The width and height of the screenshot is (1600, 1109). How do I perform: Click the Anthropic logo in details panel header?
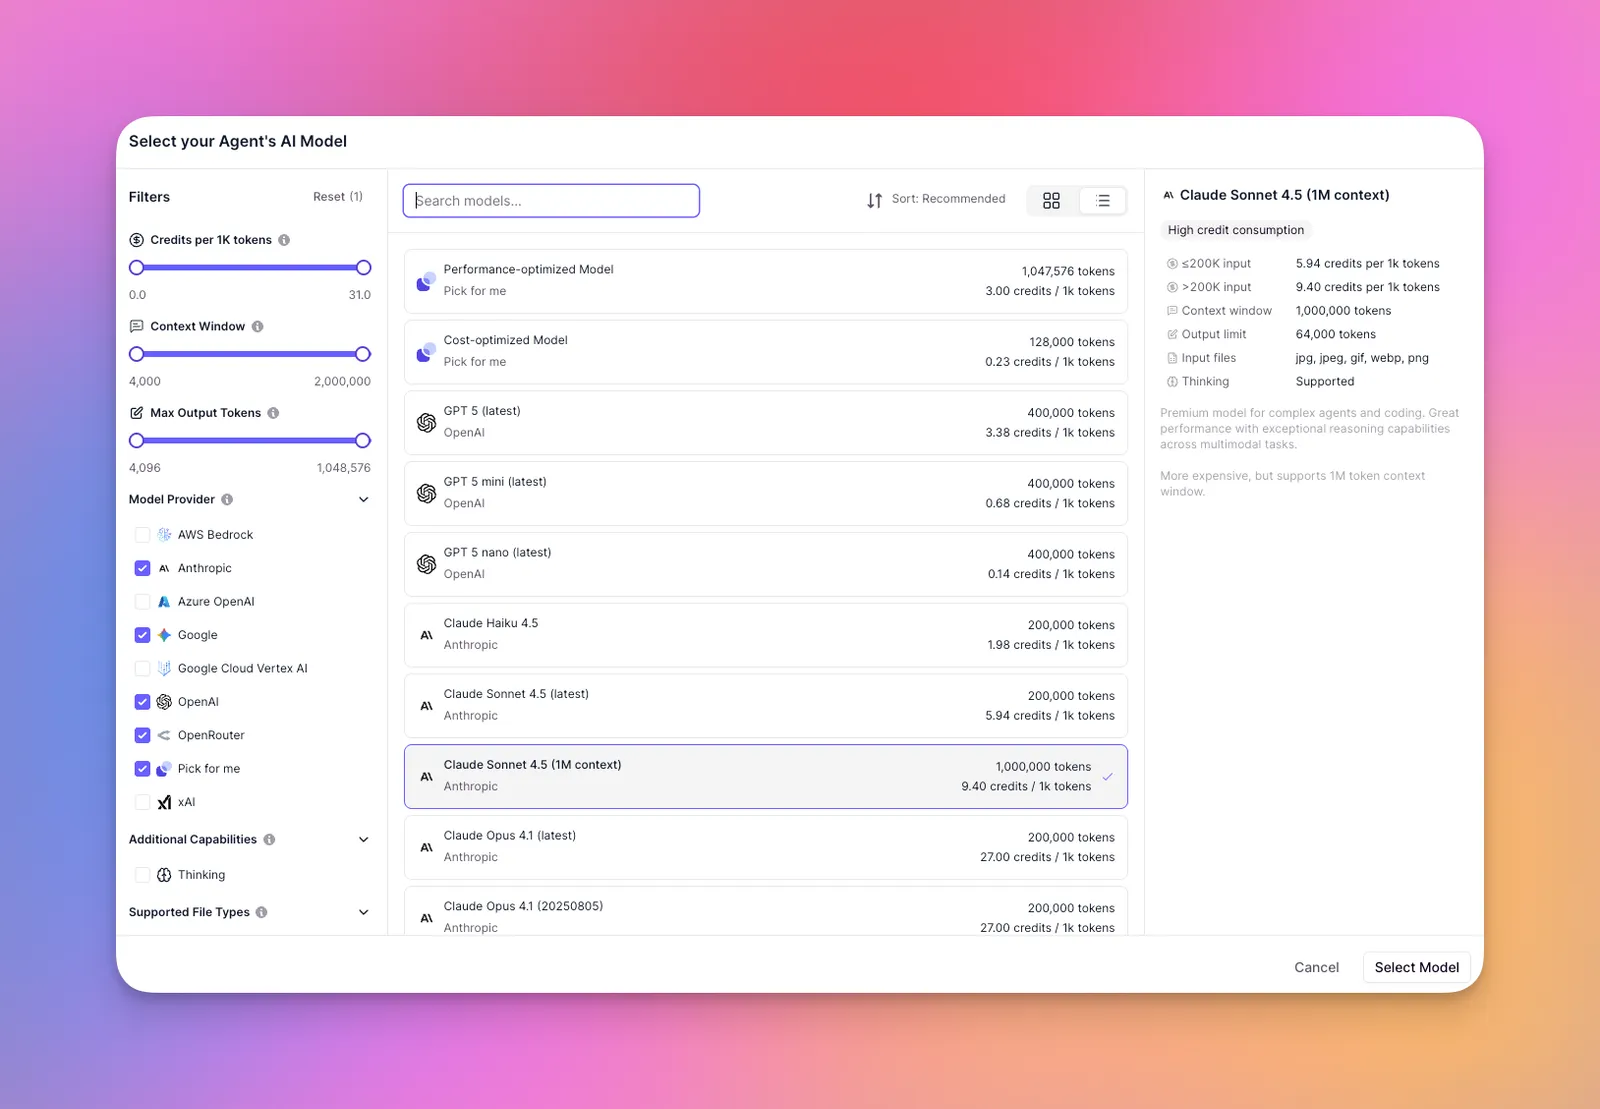[1168, 195]
